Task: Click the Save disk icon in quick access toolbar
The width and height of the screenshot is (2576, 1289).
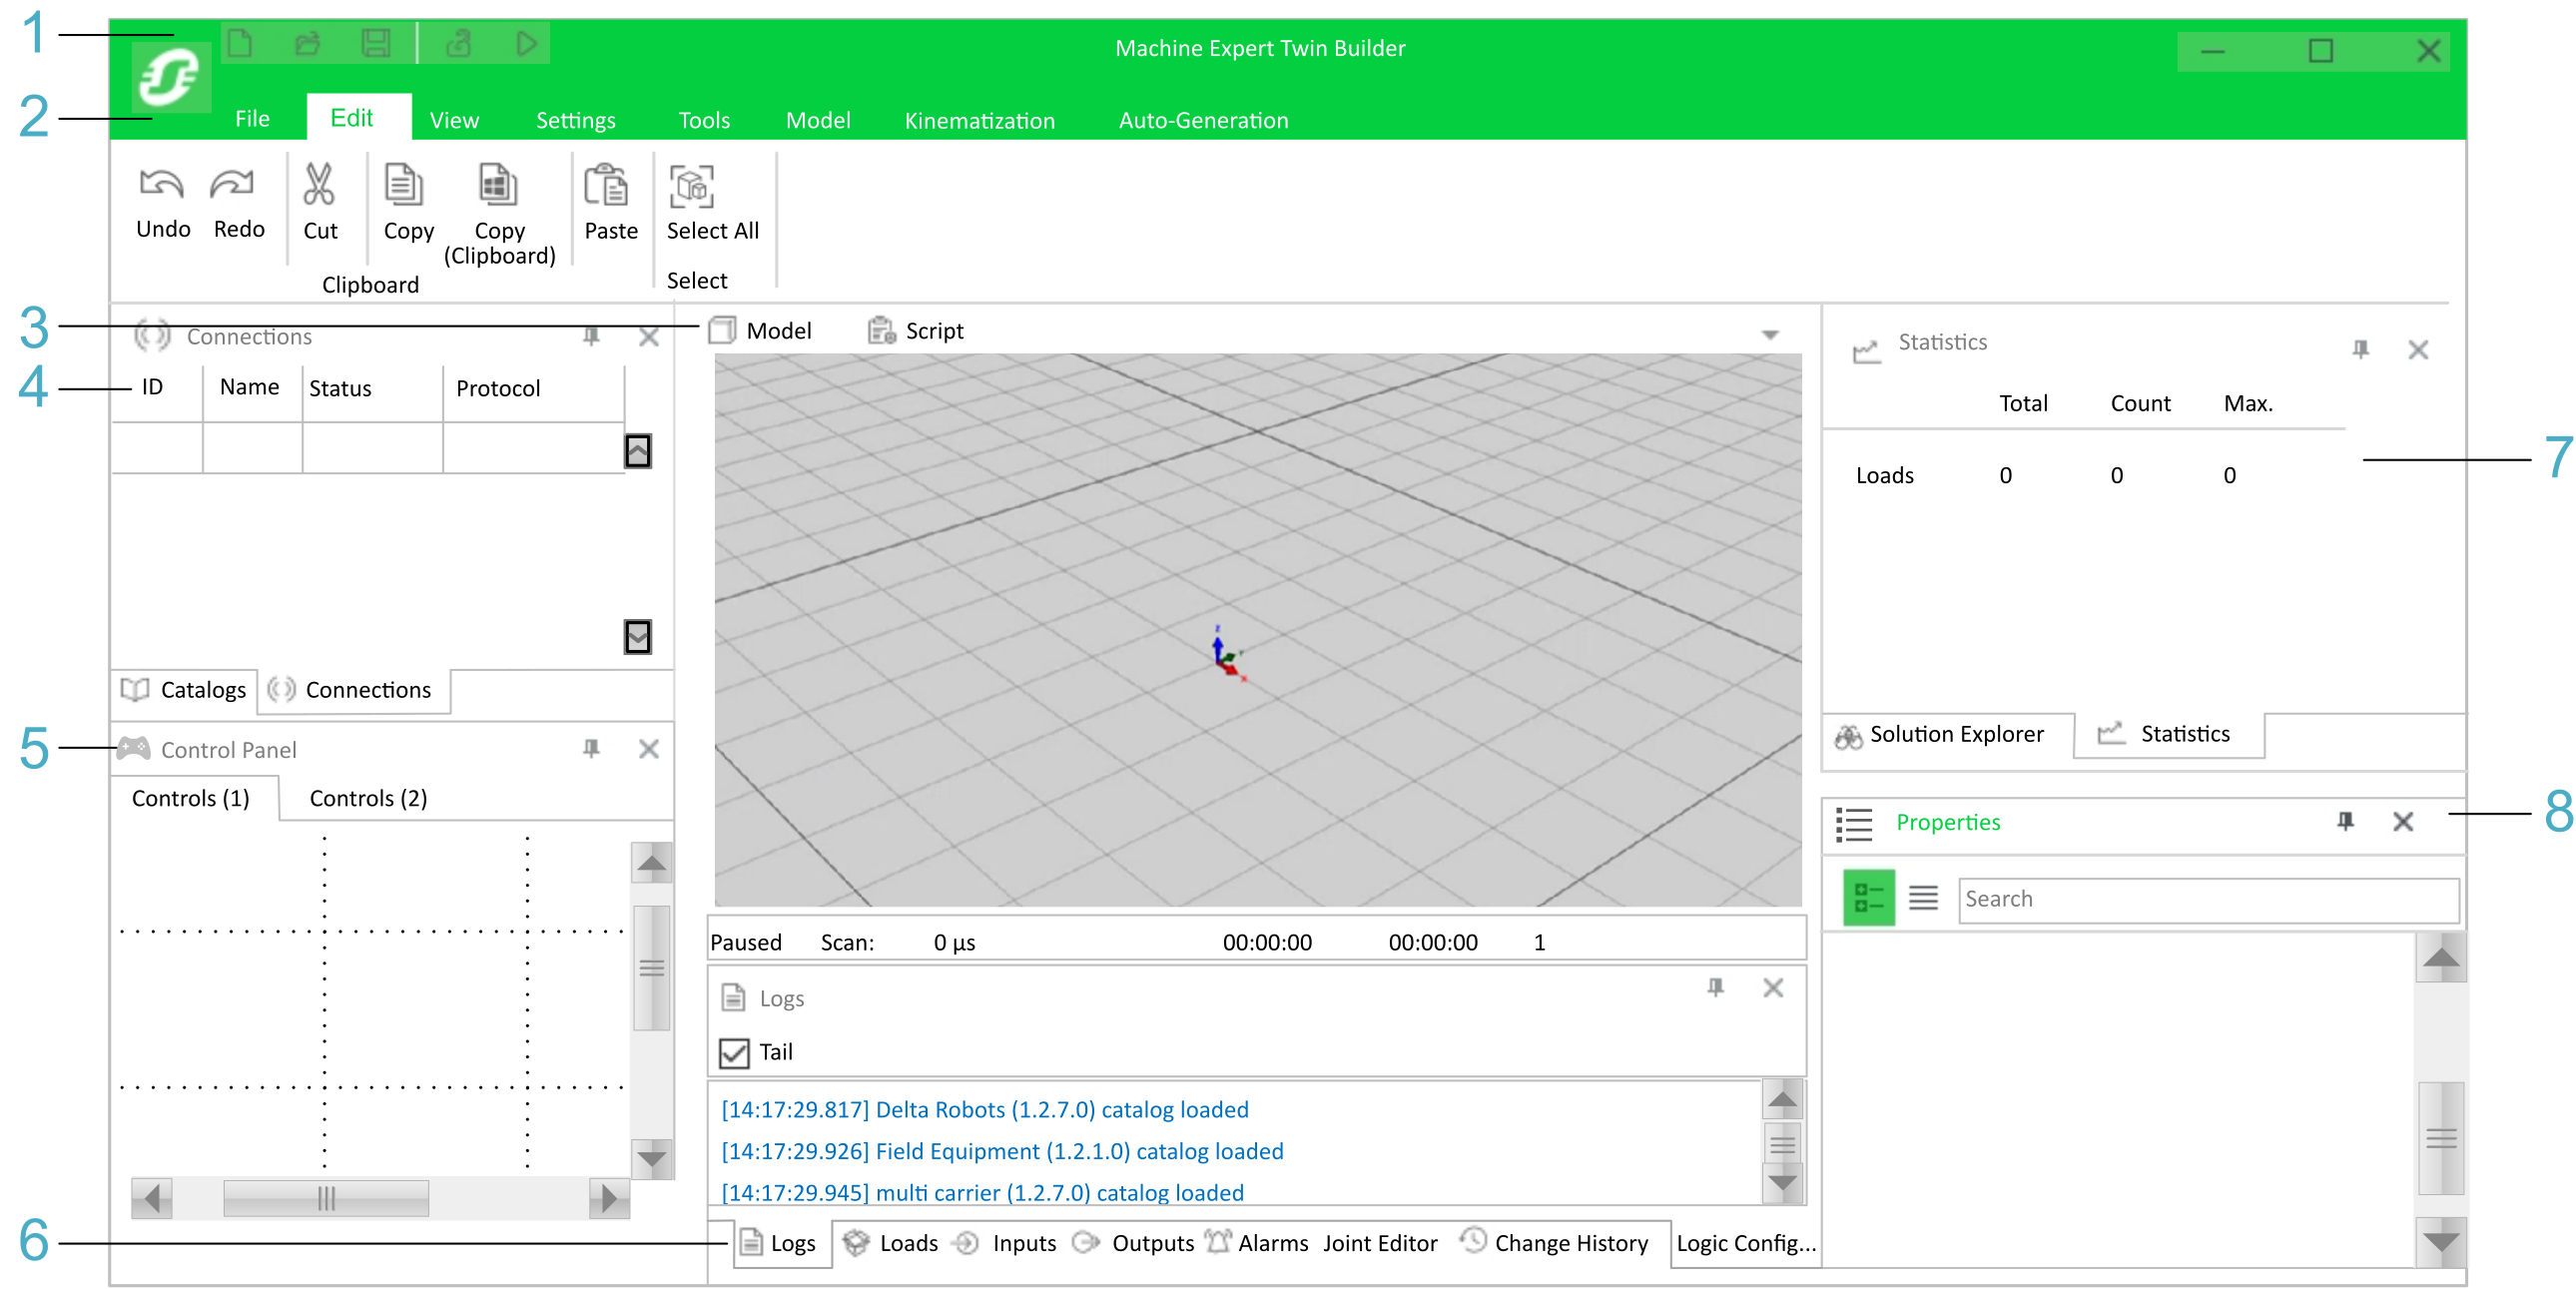Action: click(x=376, y=43)
